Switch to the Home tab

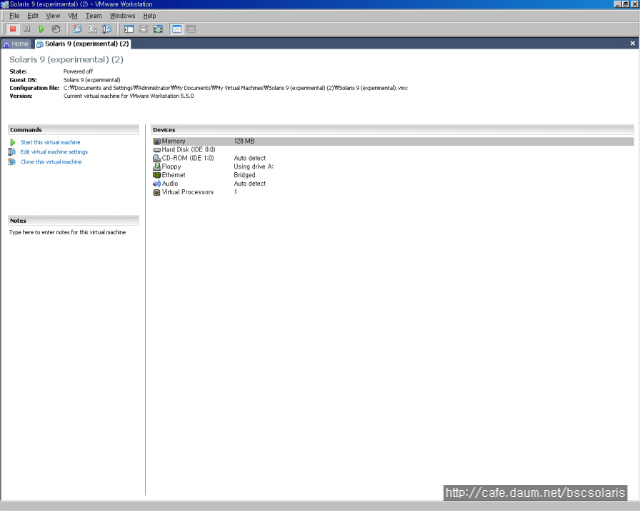pyautogui.click(x=16, y=44)
